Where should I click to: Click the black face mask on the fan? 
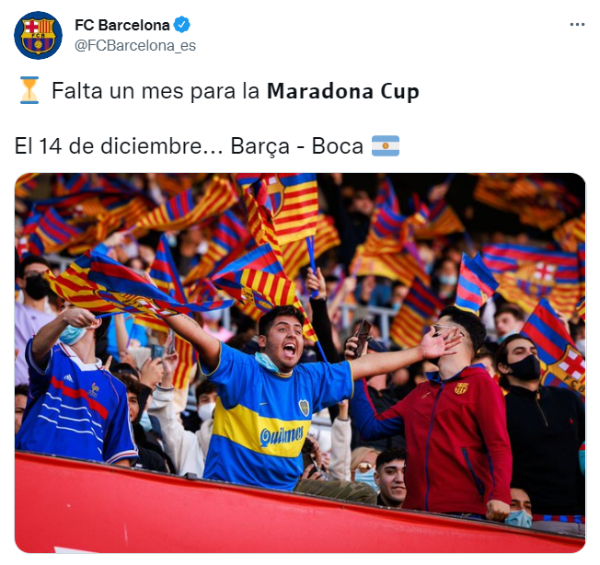click(x=526, y=368)
